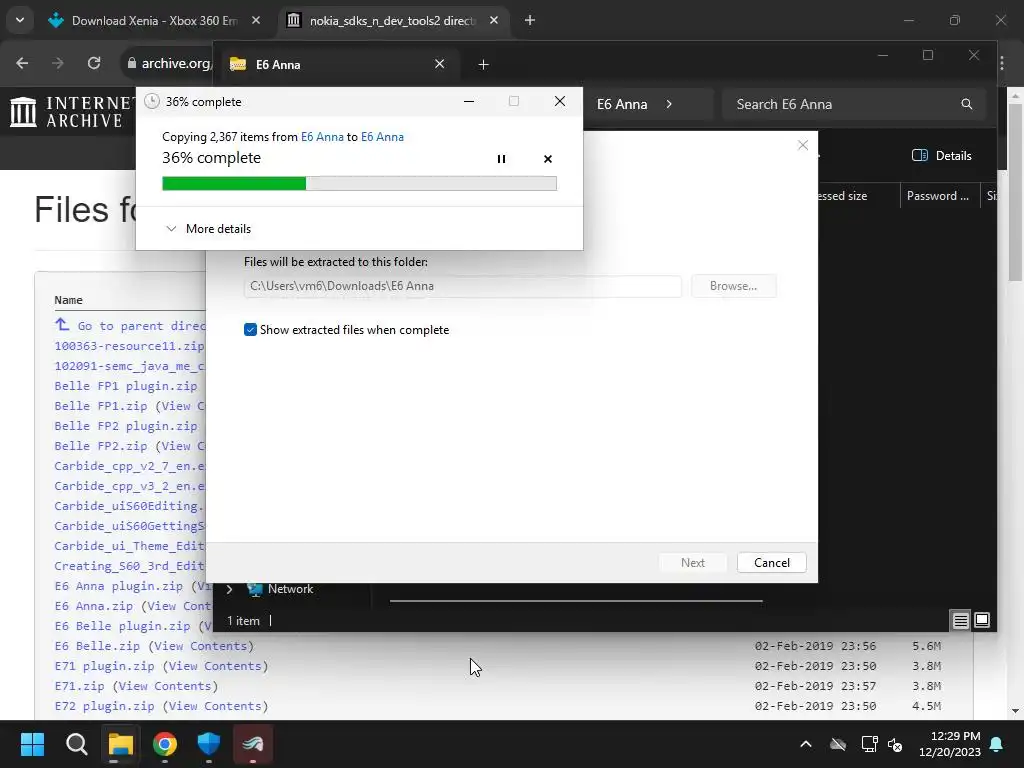The image size is (1024, 768).
Task: Click the Next button in the extract dialog
Action: (x=692, y=562)
